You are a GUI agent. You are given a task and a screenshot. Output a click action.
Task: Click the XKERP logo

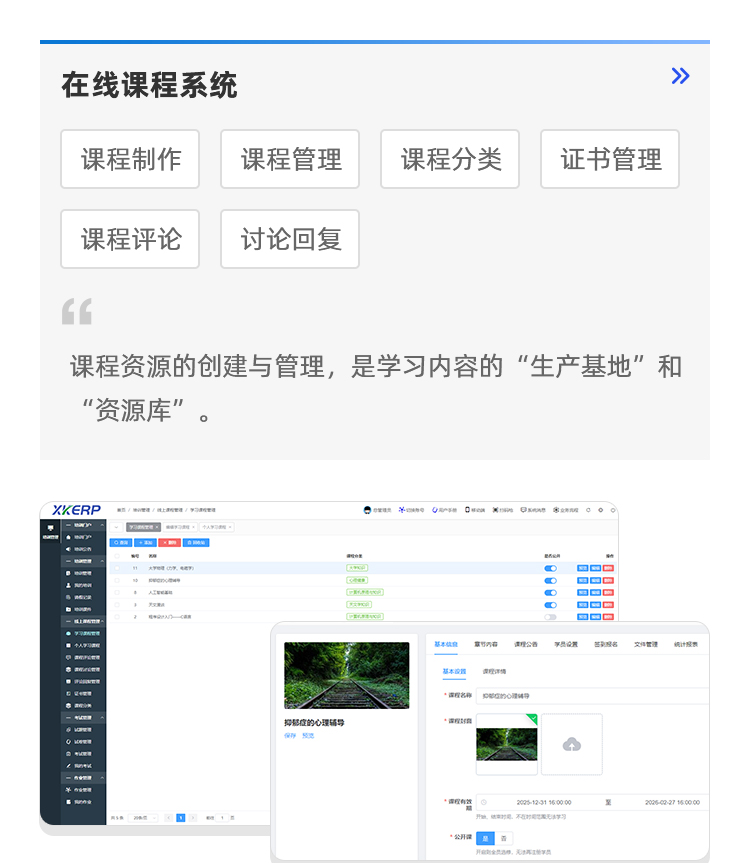[76, 510]
